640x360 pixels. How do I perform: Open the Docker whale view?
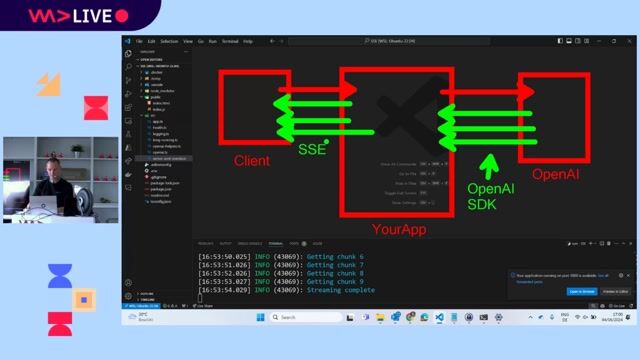(128, 174)
